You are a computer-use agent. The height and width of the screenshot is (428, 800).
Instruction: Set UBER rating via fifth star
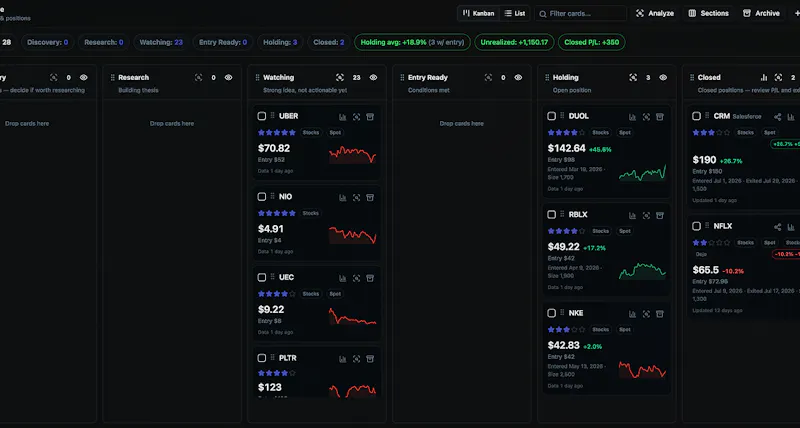point(292,133)
